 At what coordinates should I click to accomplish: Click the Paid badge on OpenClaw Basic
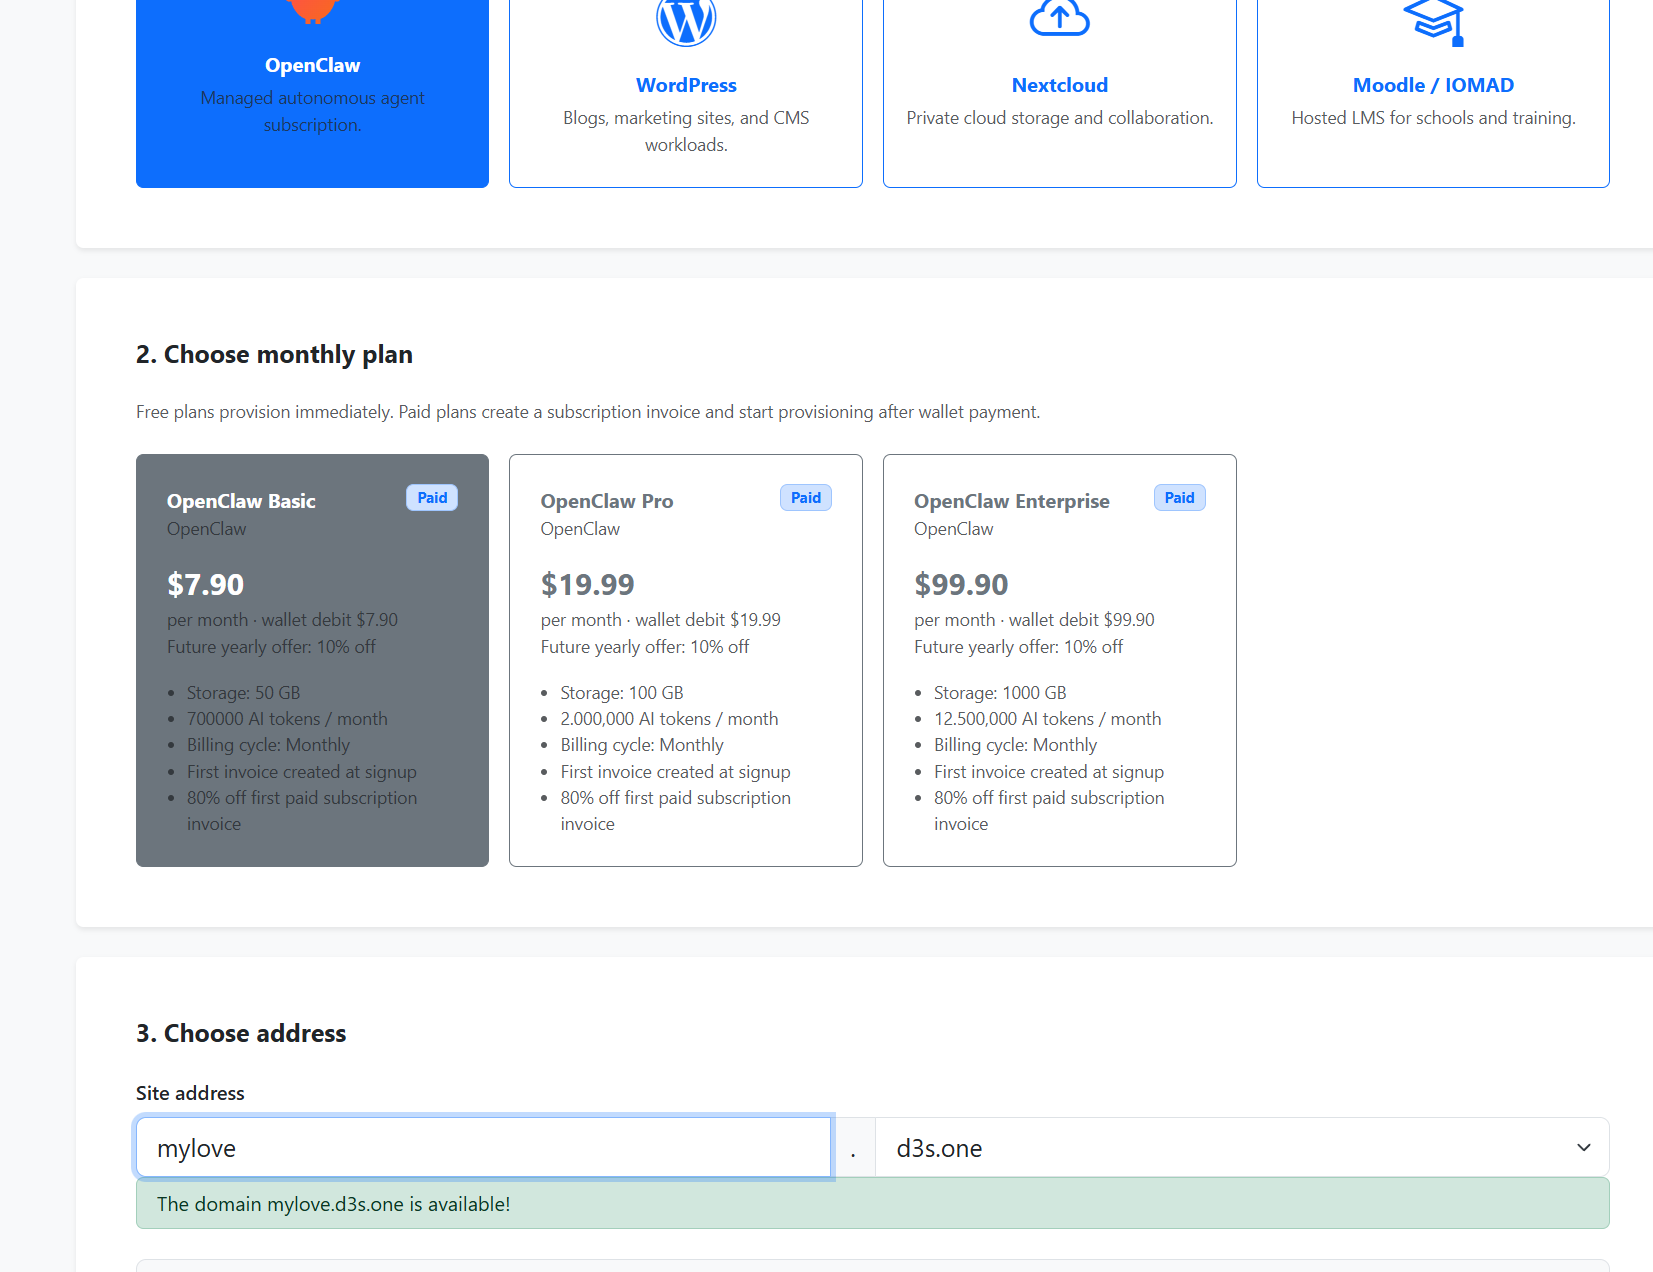coord(432,498)
